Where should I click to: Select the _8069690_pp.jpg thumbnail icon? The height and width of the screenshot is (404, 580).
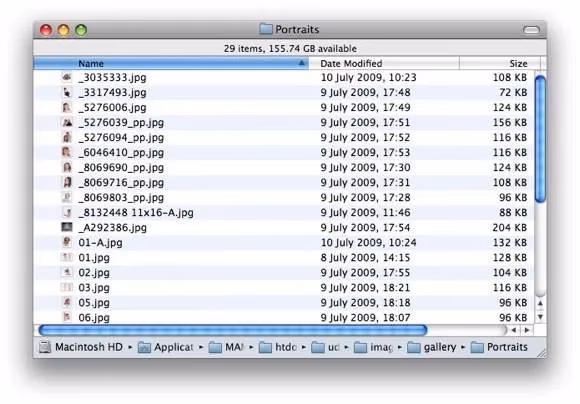(67, 167)
